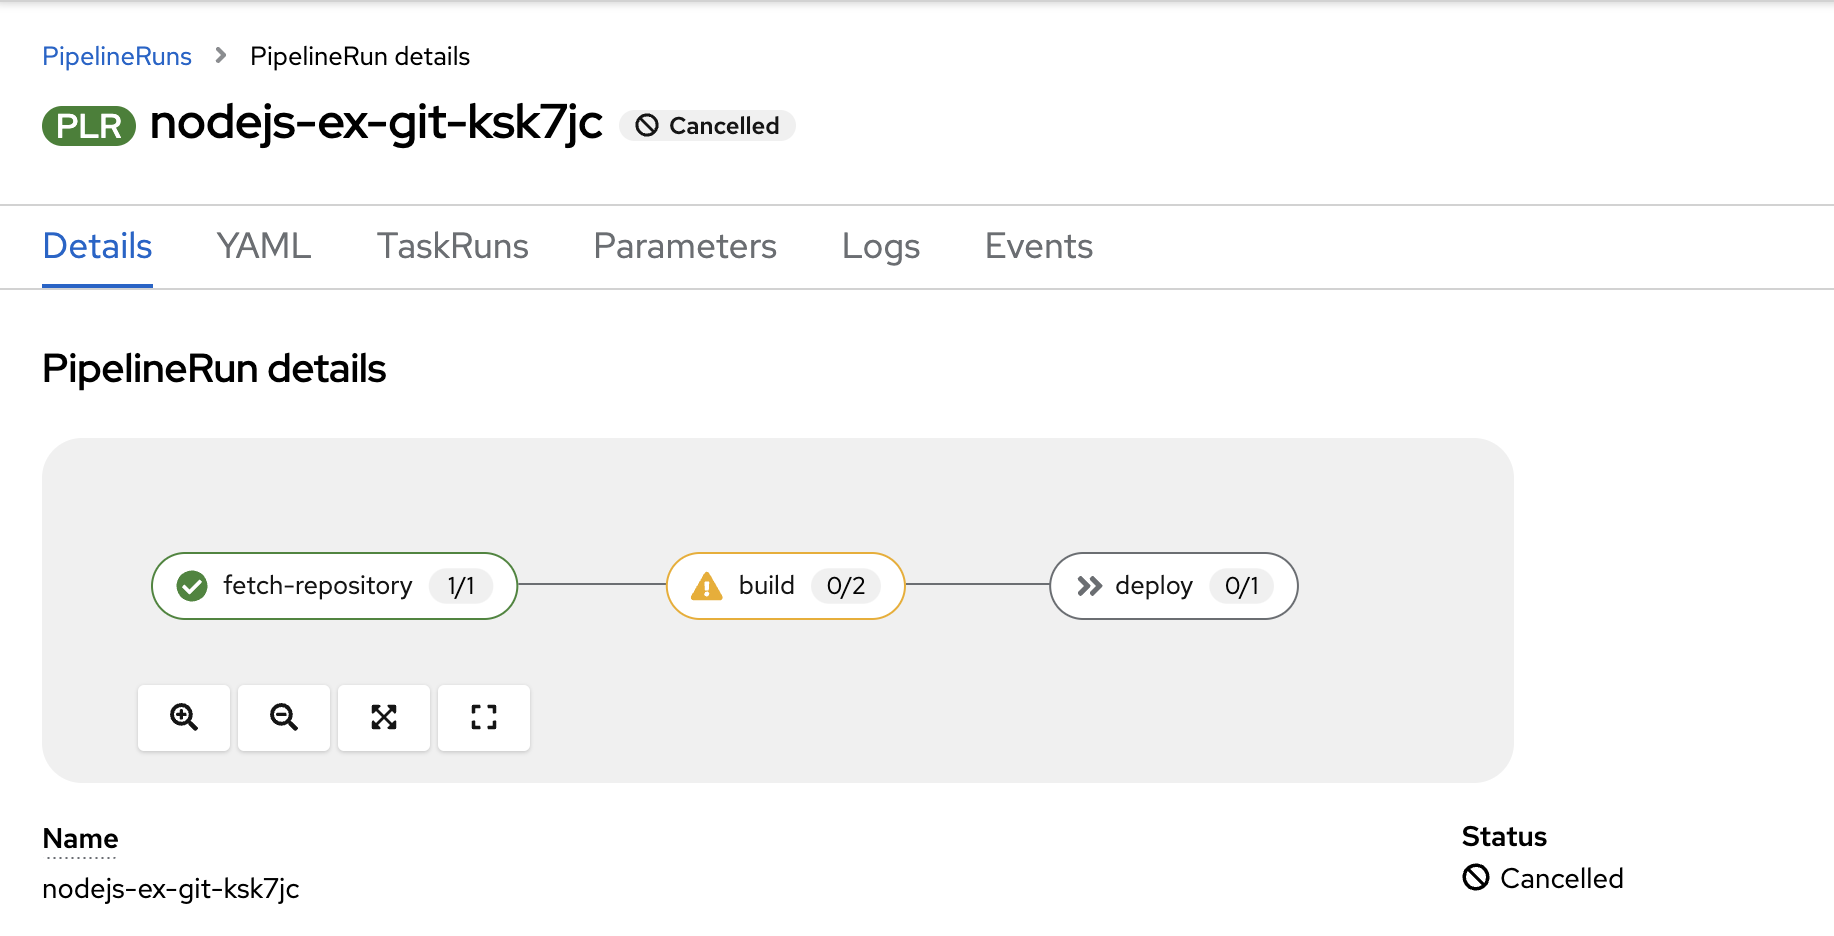Click the dotted-underlined Name label

[80, 838]
